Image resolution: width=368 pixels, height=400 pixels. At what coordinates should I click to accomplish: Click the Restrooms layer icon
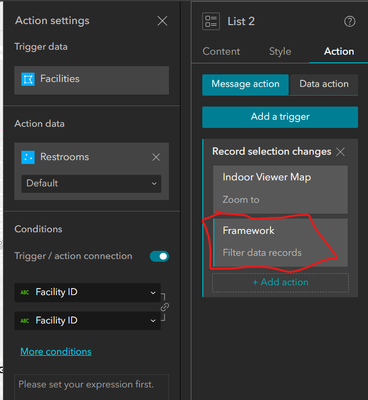(x=28, y=157)
